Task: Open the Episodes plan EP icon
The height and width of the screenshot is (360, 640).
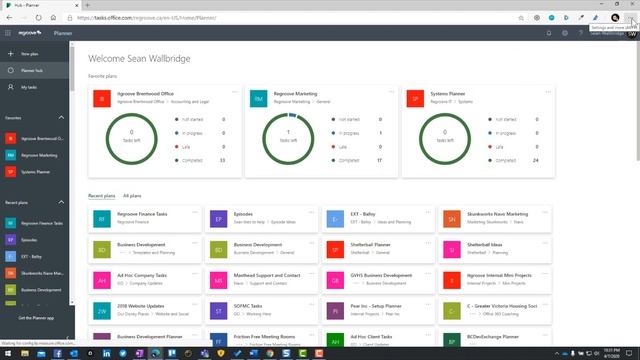Action: coord(218,219)
